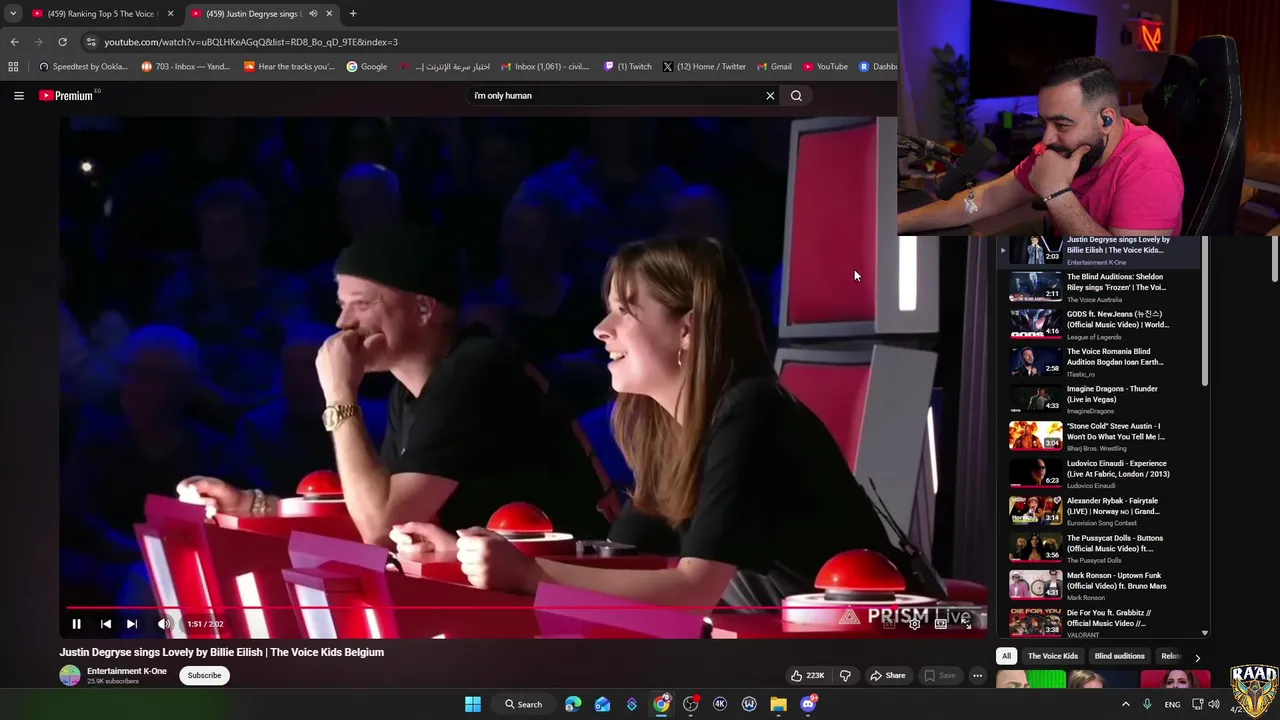Viewport: 1280px width, 720px height.
Task: Open Chrome apps grid shortcut
Action: point(13,67)
